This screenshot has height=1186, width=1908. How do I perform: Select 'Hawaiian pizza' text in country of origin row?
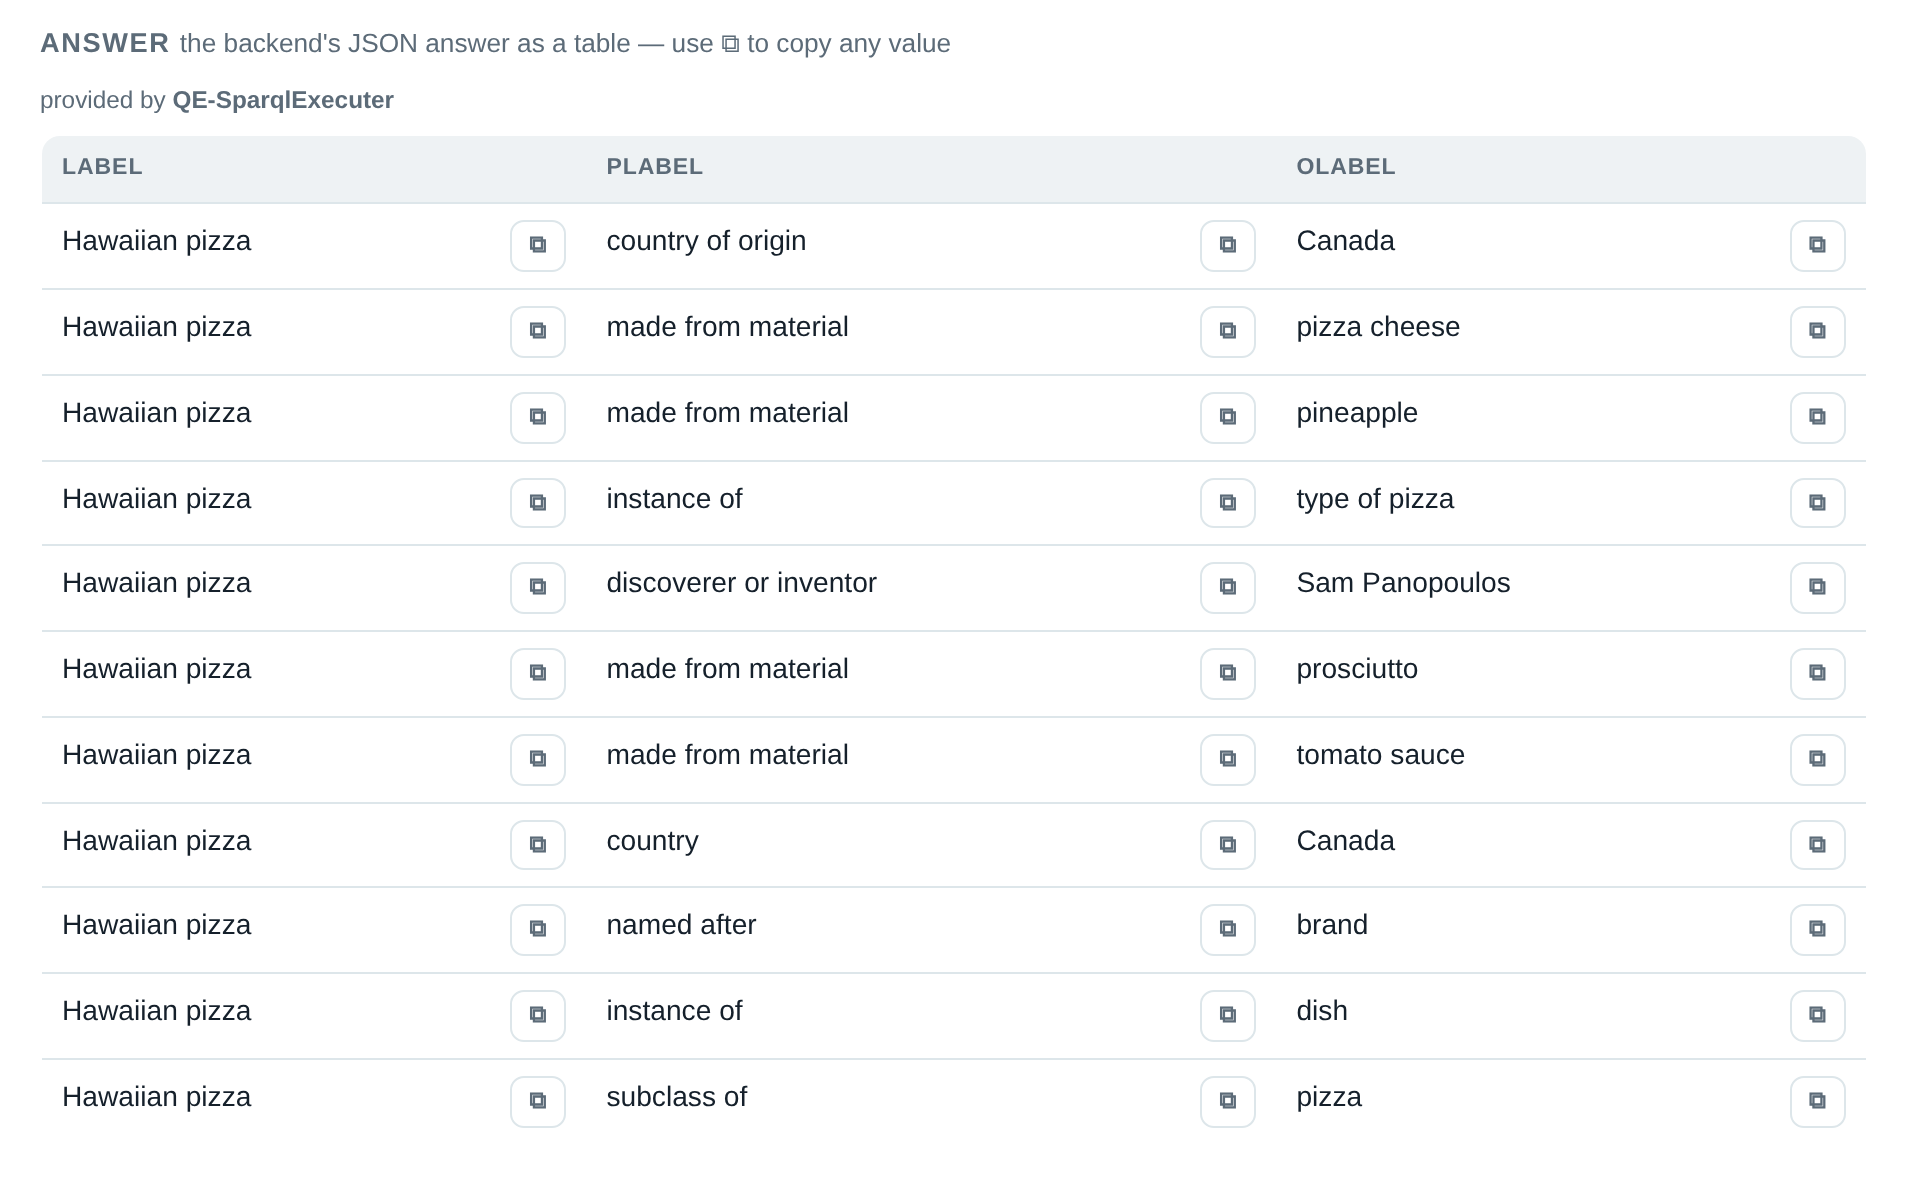point(156,241)
